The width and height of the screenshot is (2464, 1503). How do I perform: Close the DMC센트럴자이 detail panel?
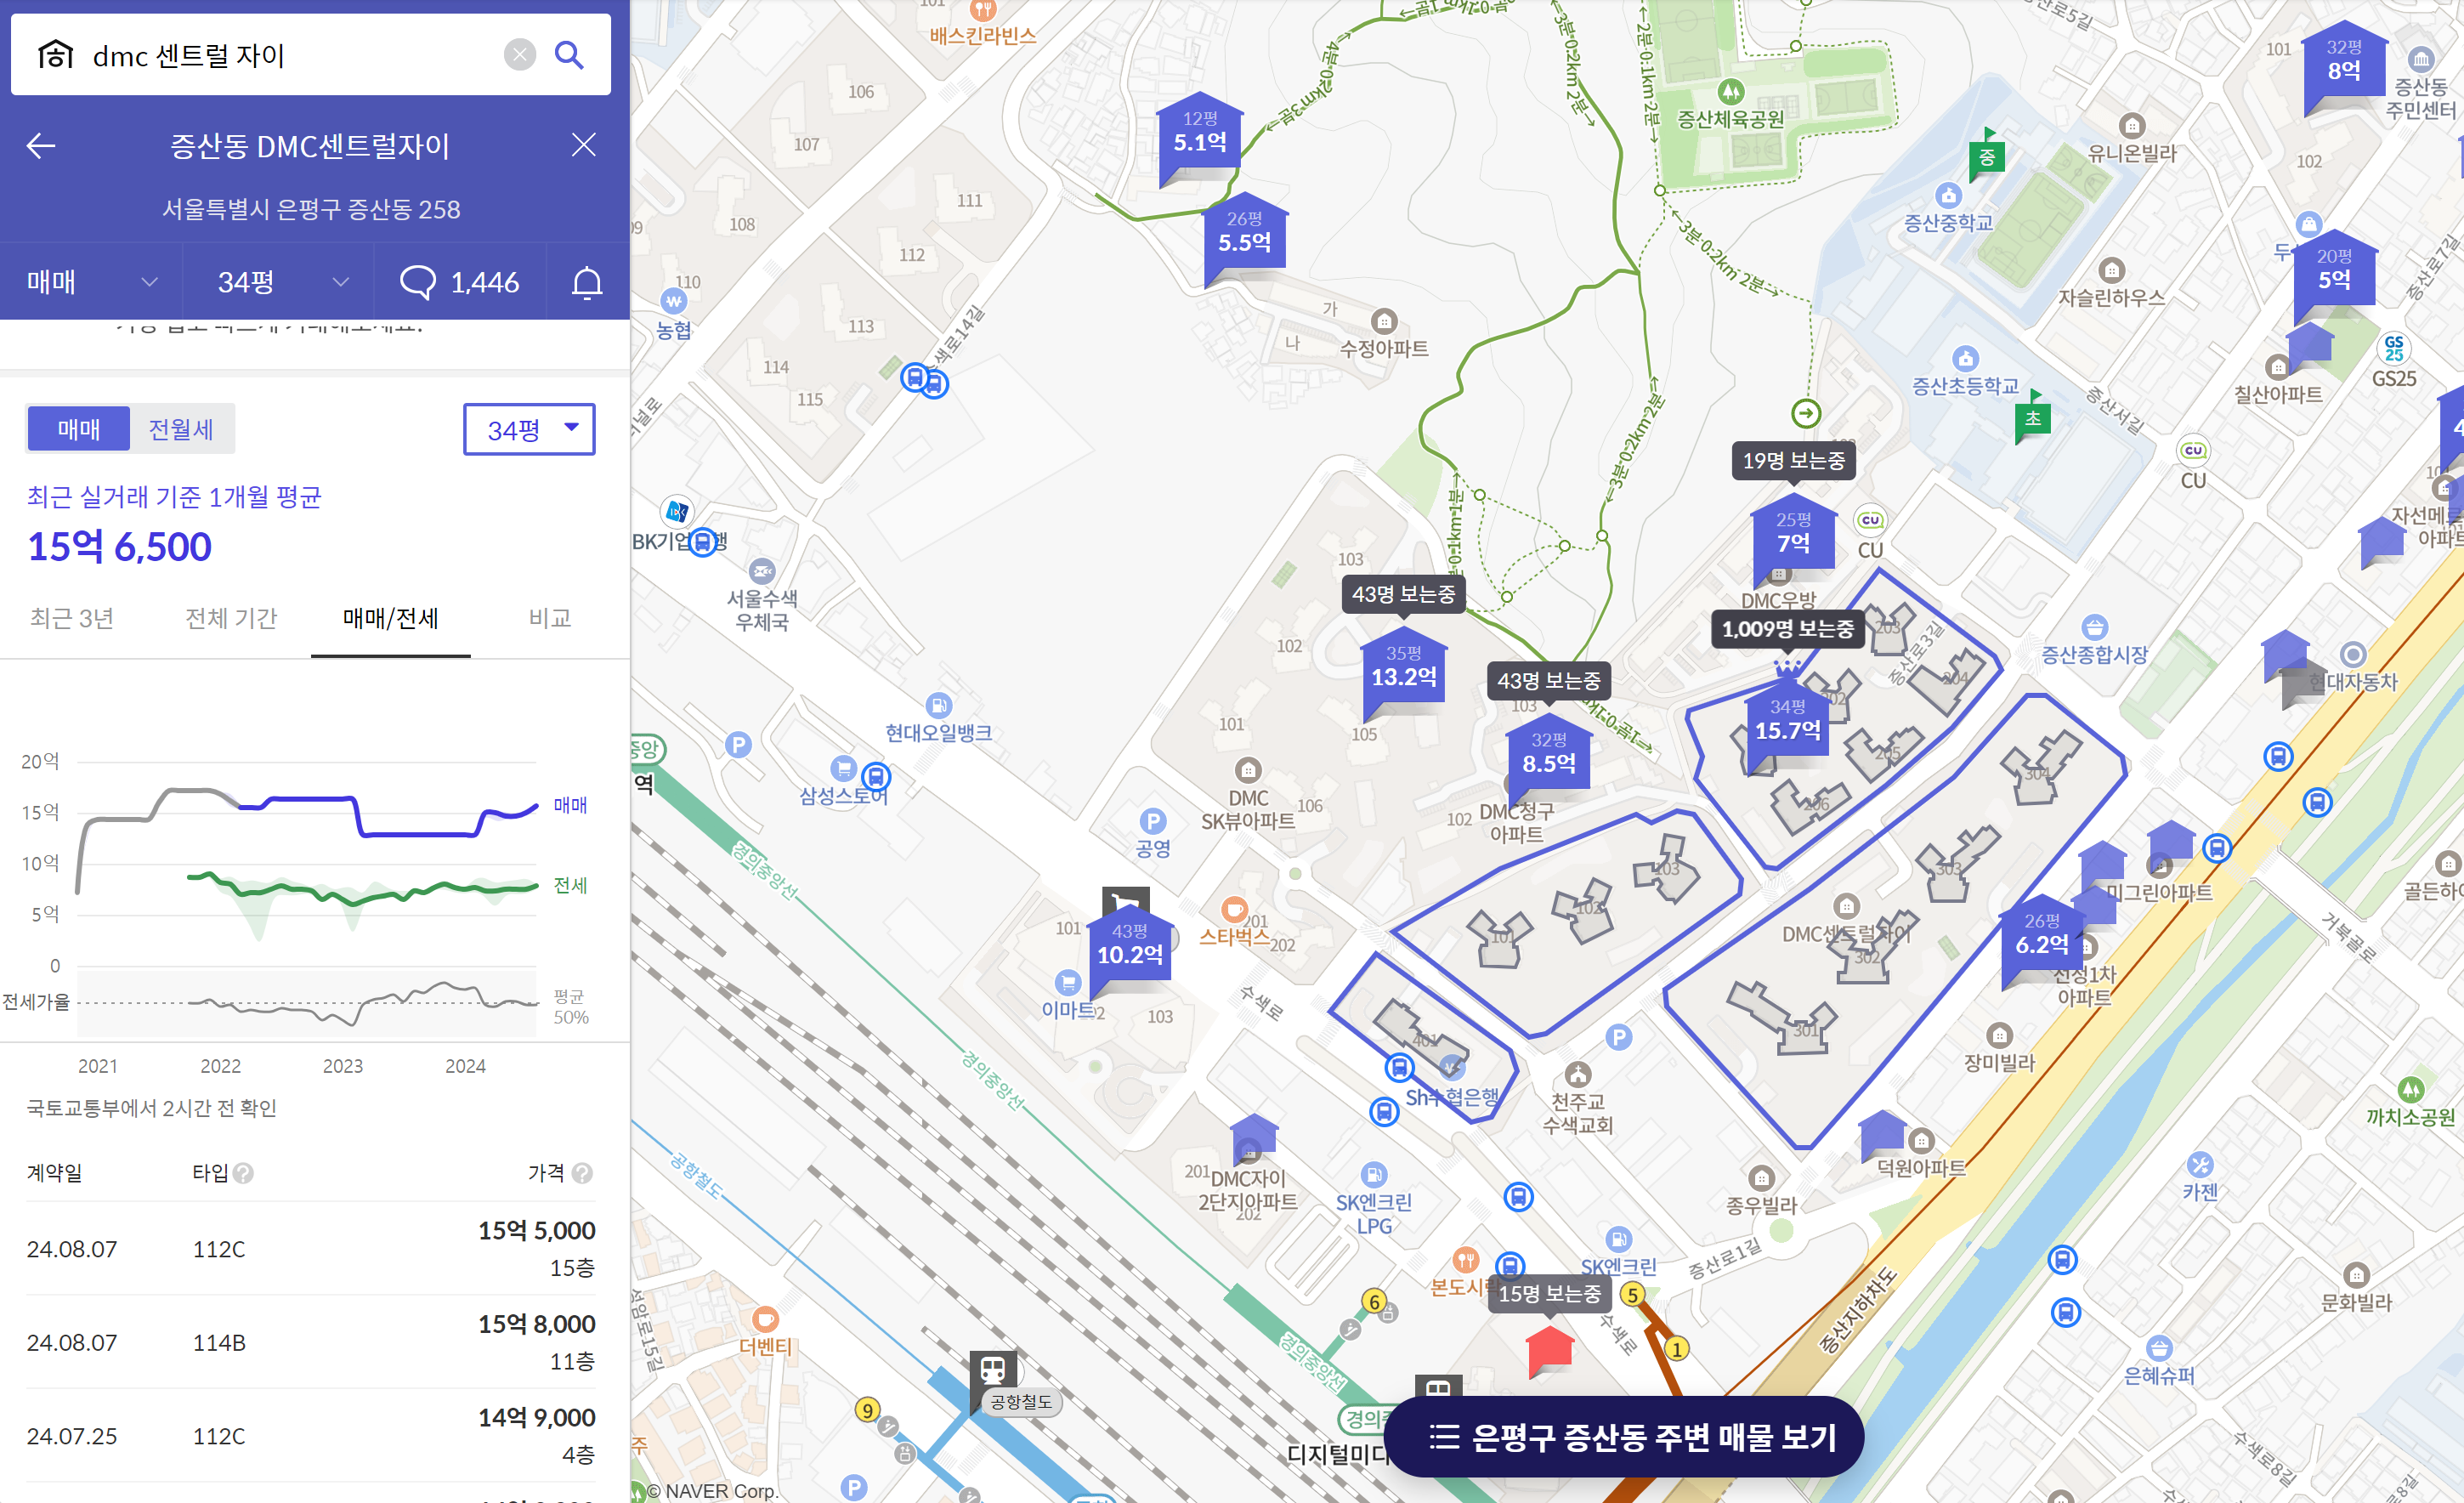[x=584, y=146]
